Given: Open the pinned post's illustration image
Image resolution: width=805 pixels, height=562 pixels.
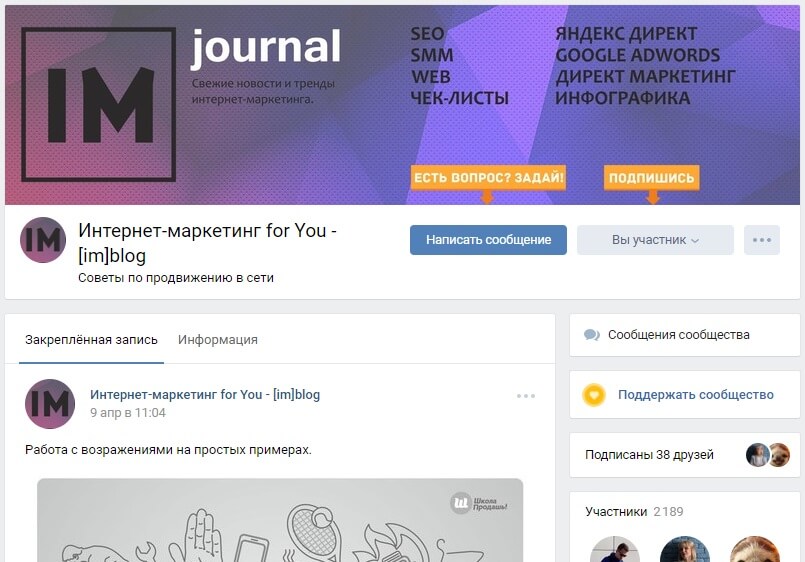Looking at the screenshot, I should coord(280,520).
